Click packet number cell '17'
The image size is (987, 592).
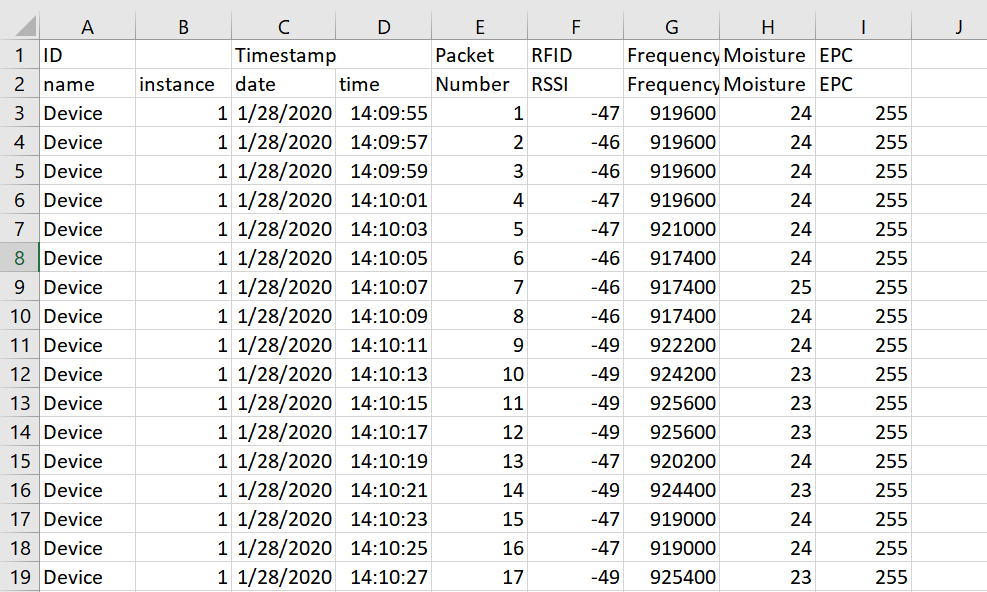[x=480, y=576]
